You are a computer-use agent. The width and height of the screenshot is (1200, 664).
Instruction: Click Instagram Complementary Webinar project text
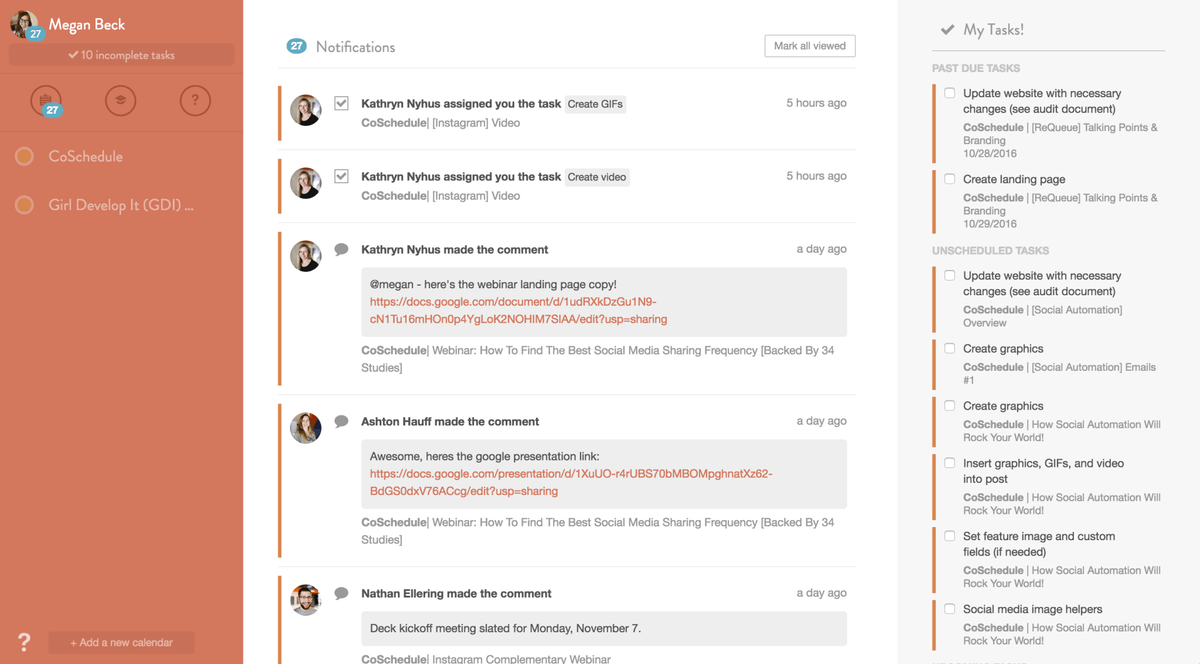tap(521, 659)
